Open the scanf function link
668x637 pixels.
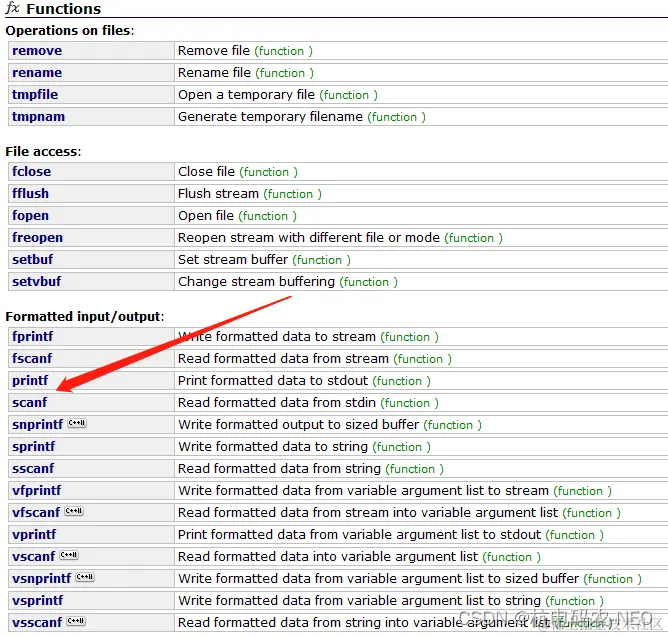tap(29, 403)
